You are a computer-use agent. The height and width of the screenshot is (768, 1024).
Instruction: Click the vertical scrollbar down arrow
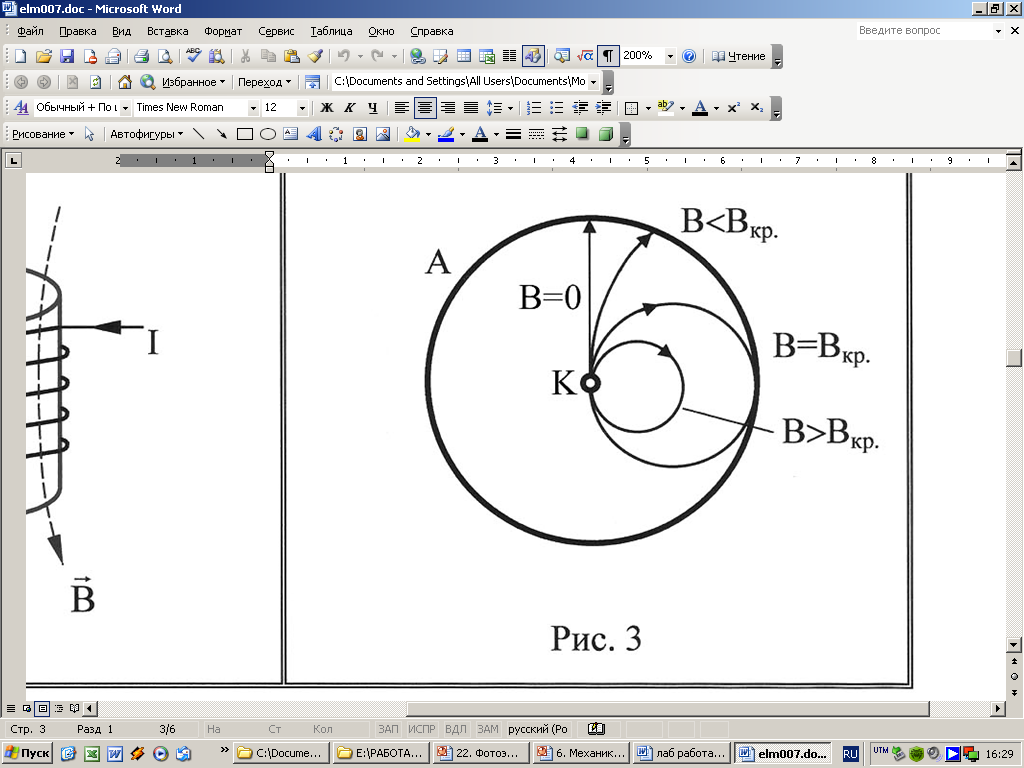(x=1014, y=645)
